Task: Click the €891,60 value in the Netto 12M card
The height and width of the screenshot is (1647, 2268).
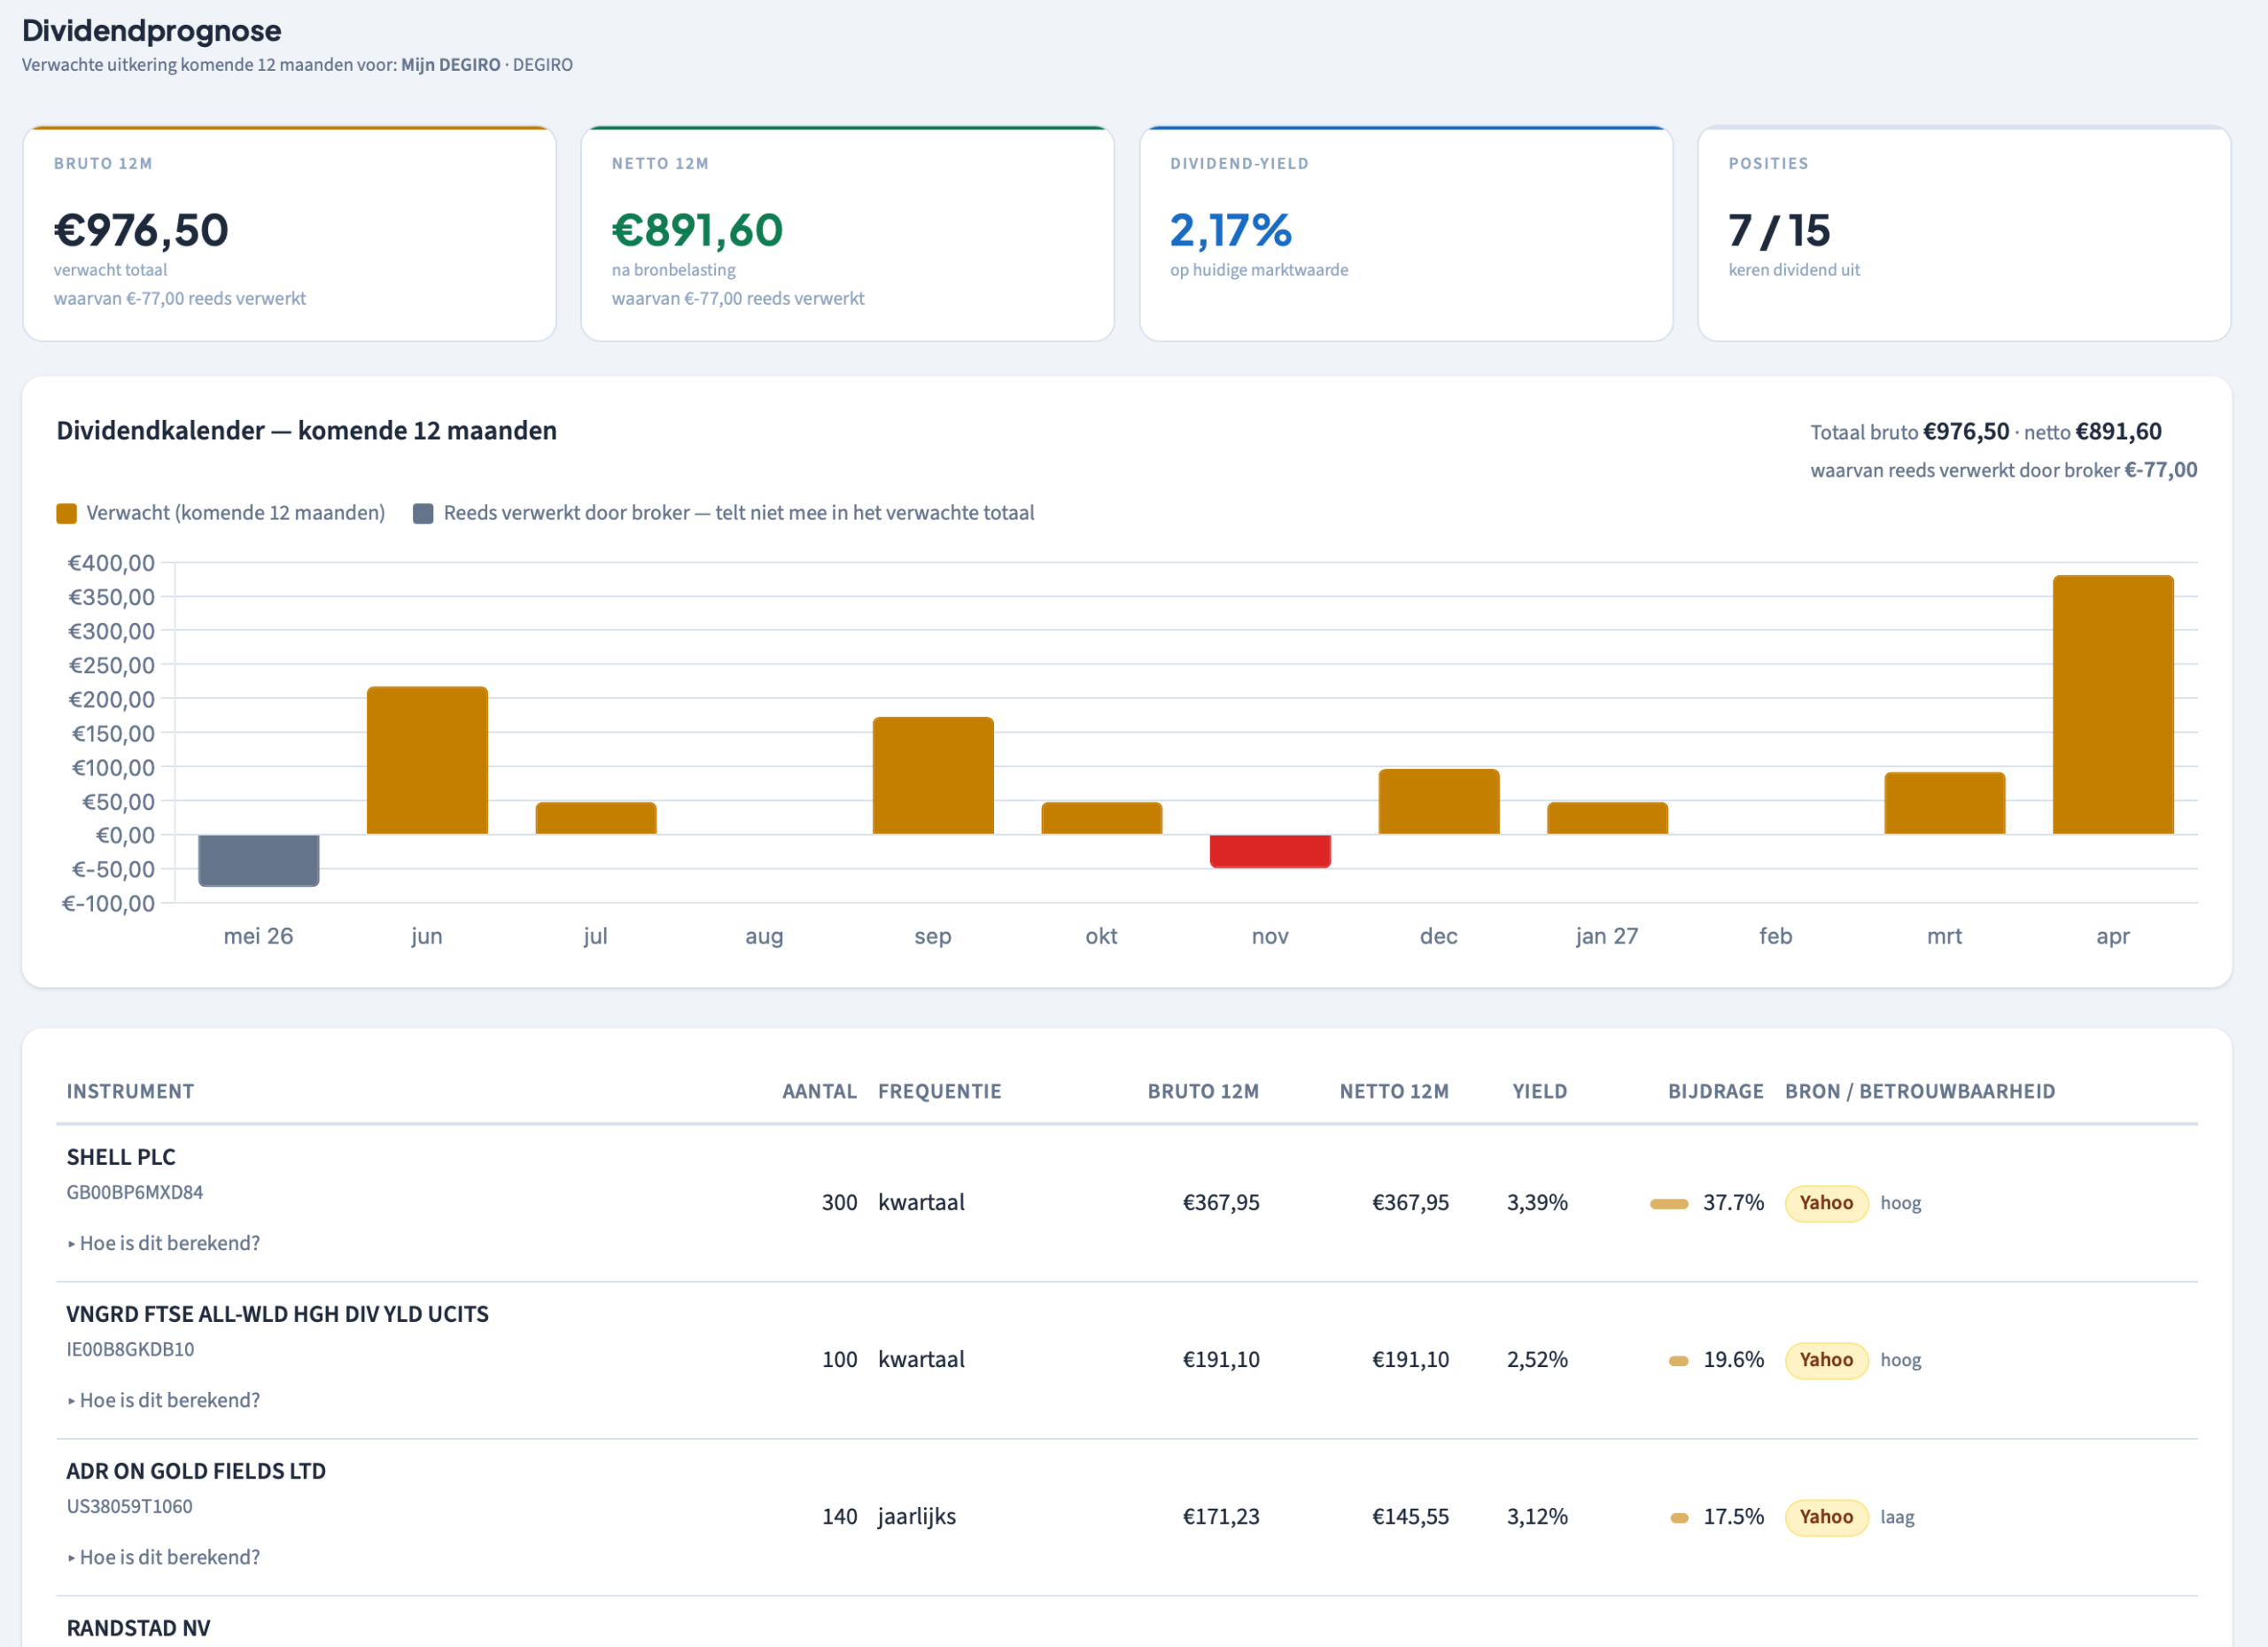Action: pos(697,230)
